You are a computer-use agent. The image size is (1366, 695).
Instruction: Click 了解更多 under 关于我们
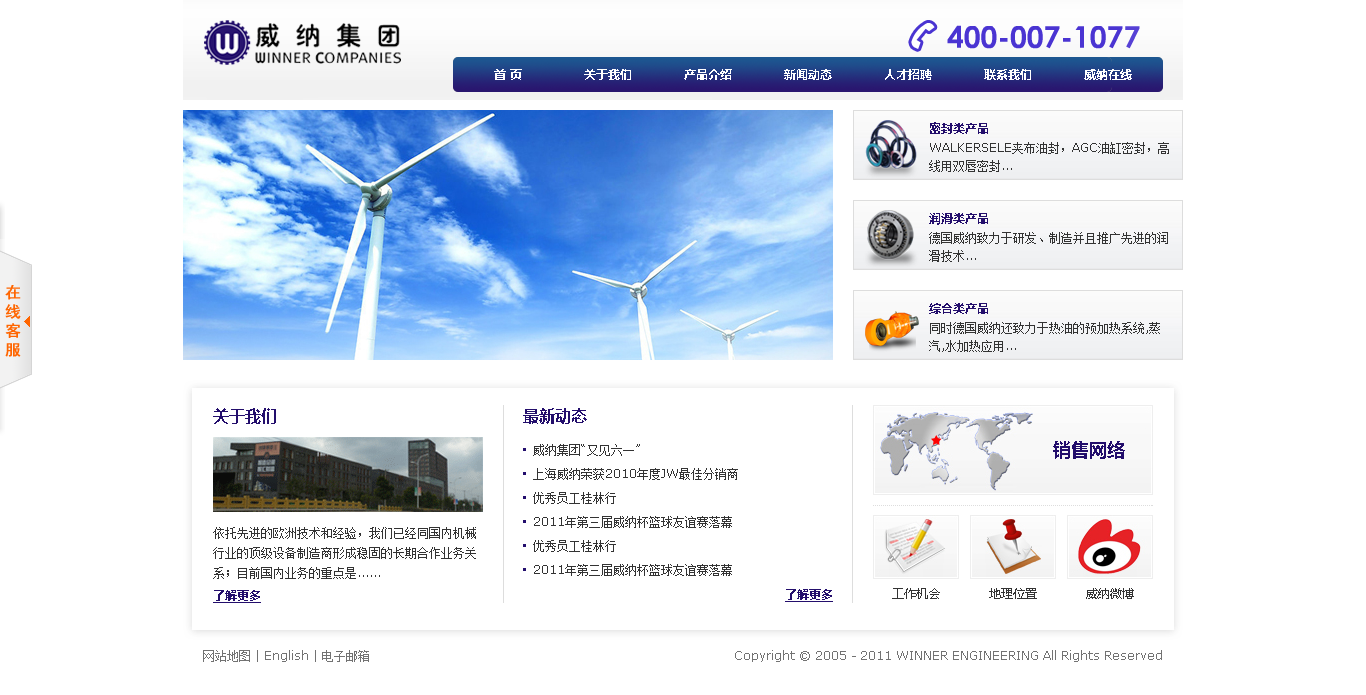pyautogui.click(x=237, y=596)
